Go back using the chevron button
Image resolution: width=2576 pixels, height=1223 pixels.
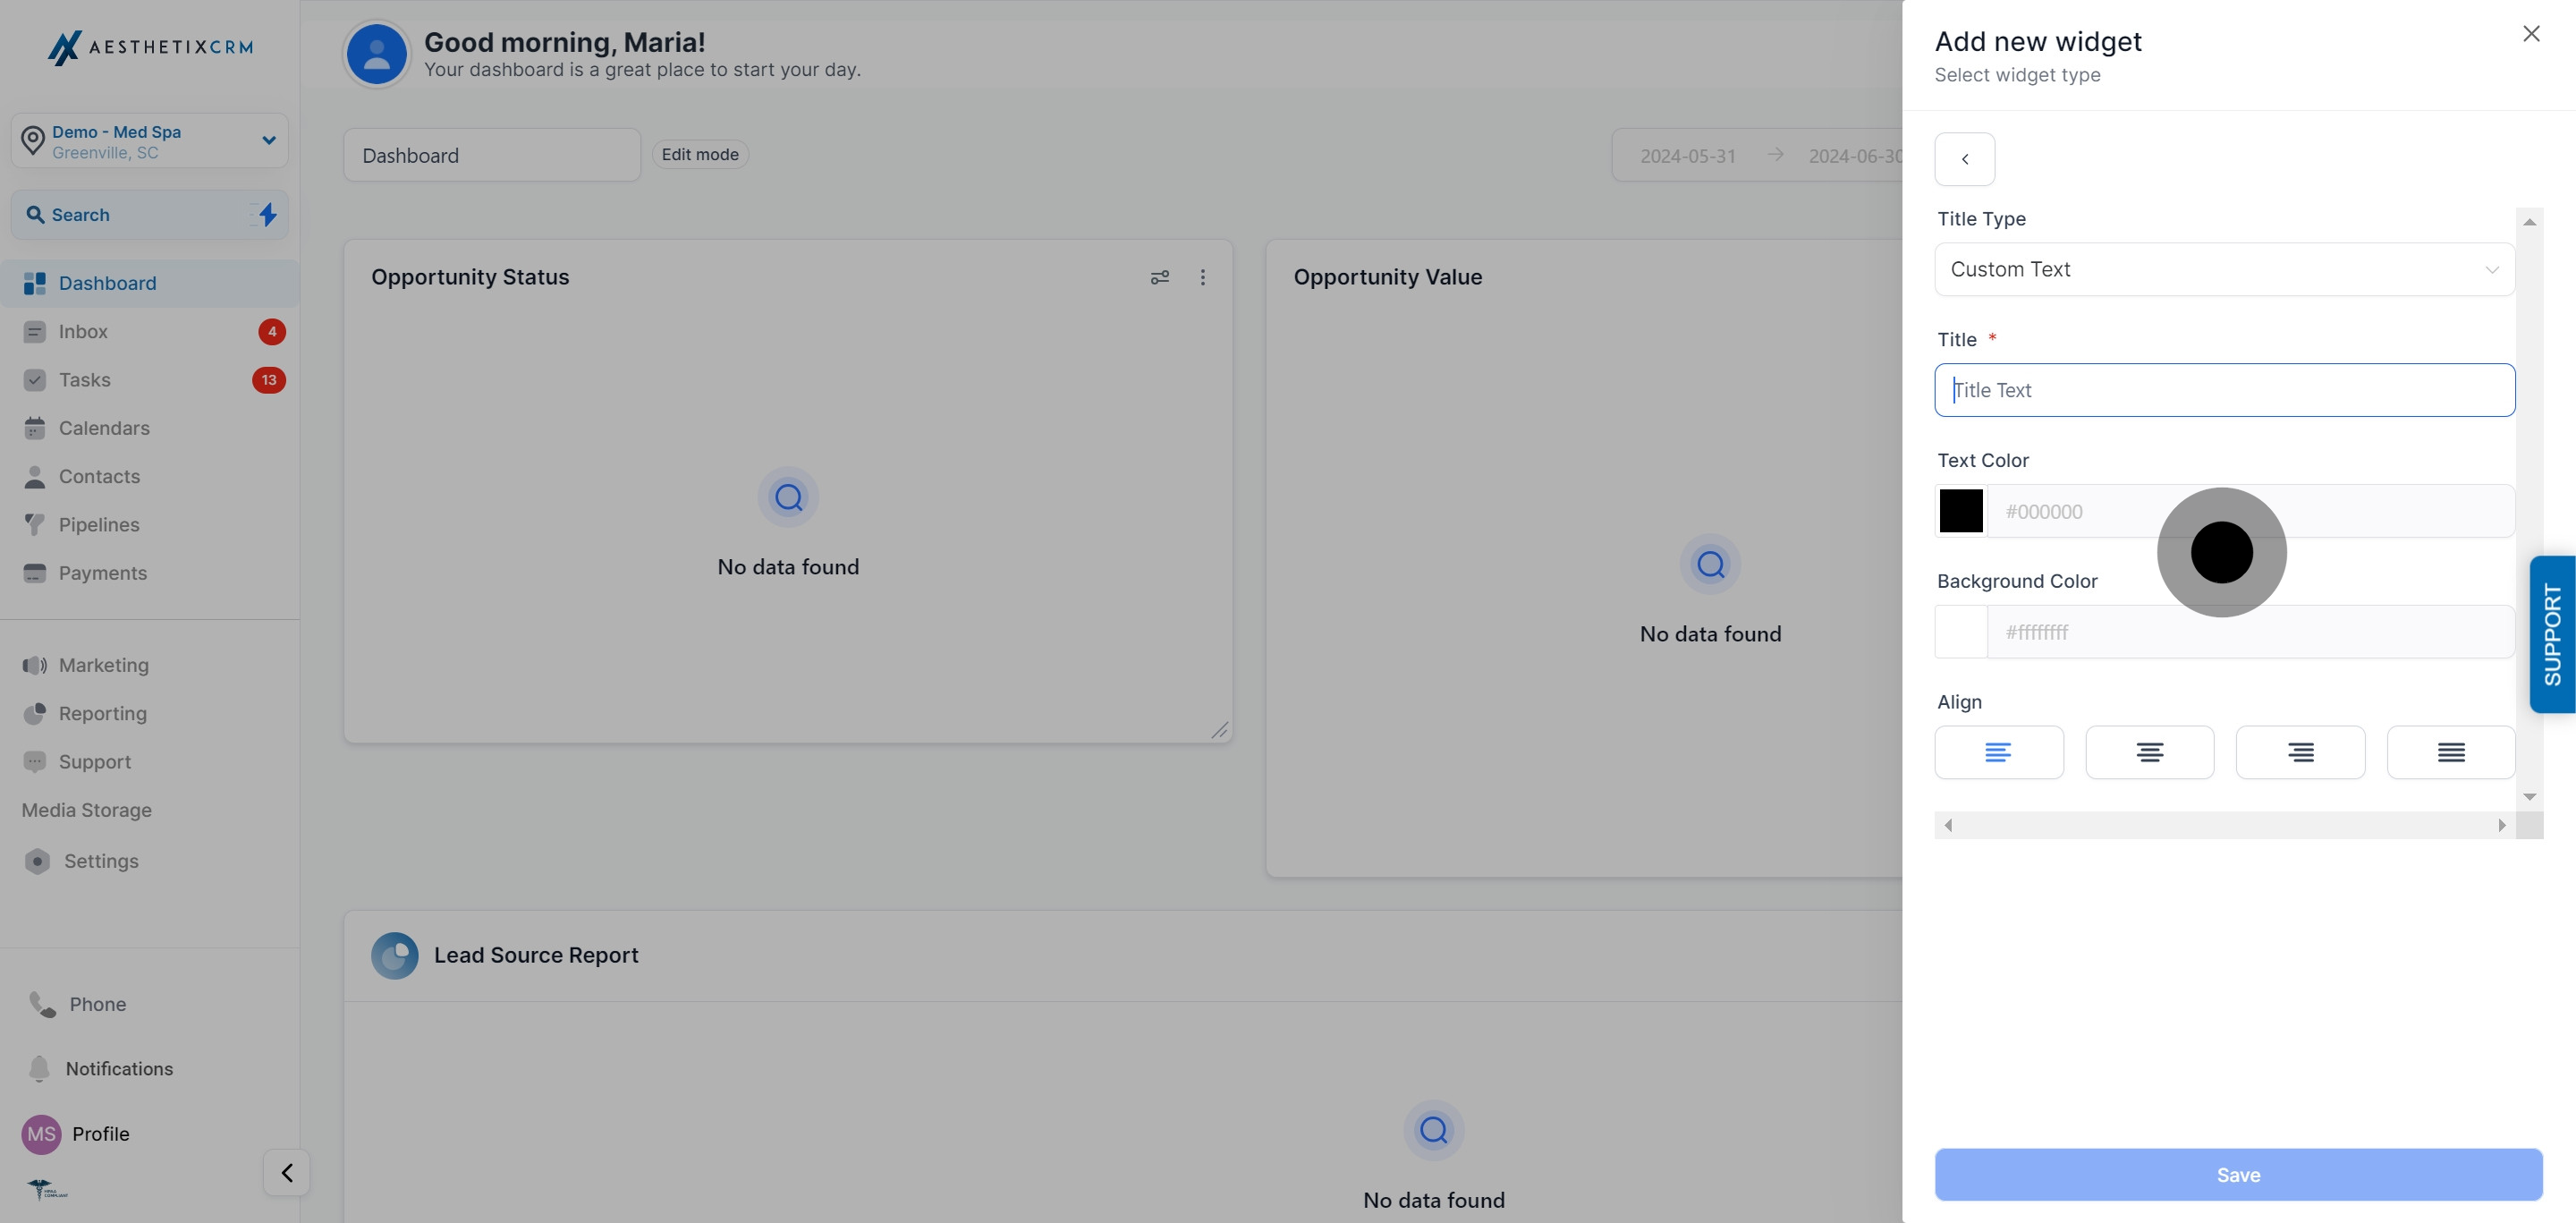(x=1965, y=159)
